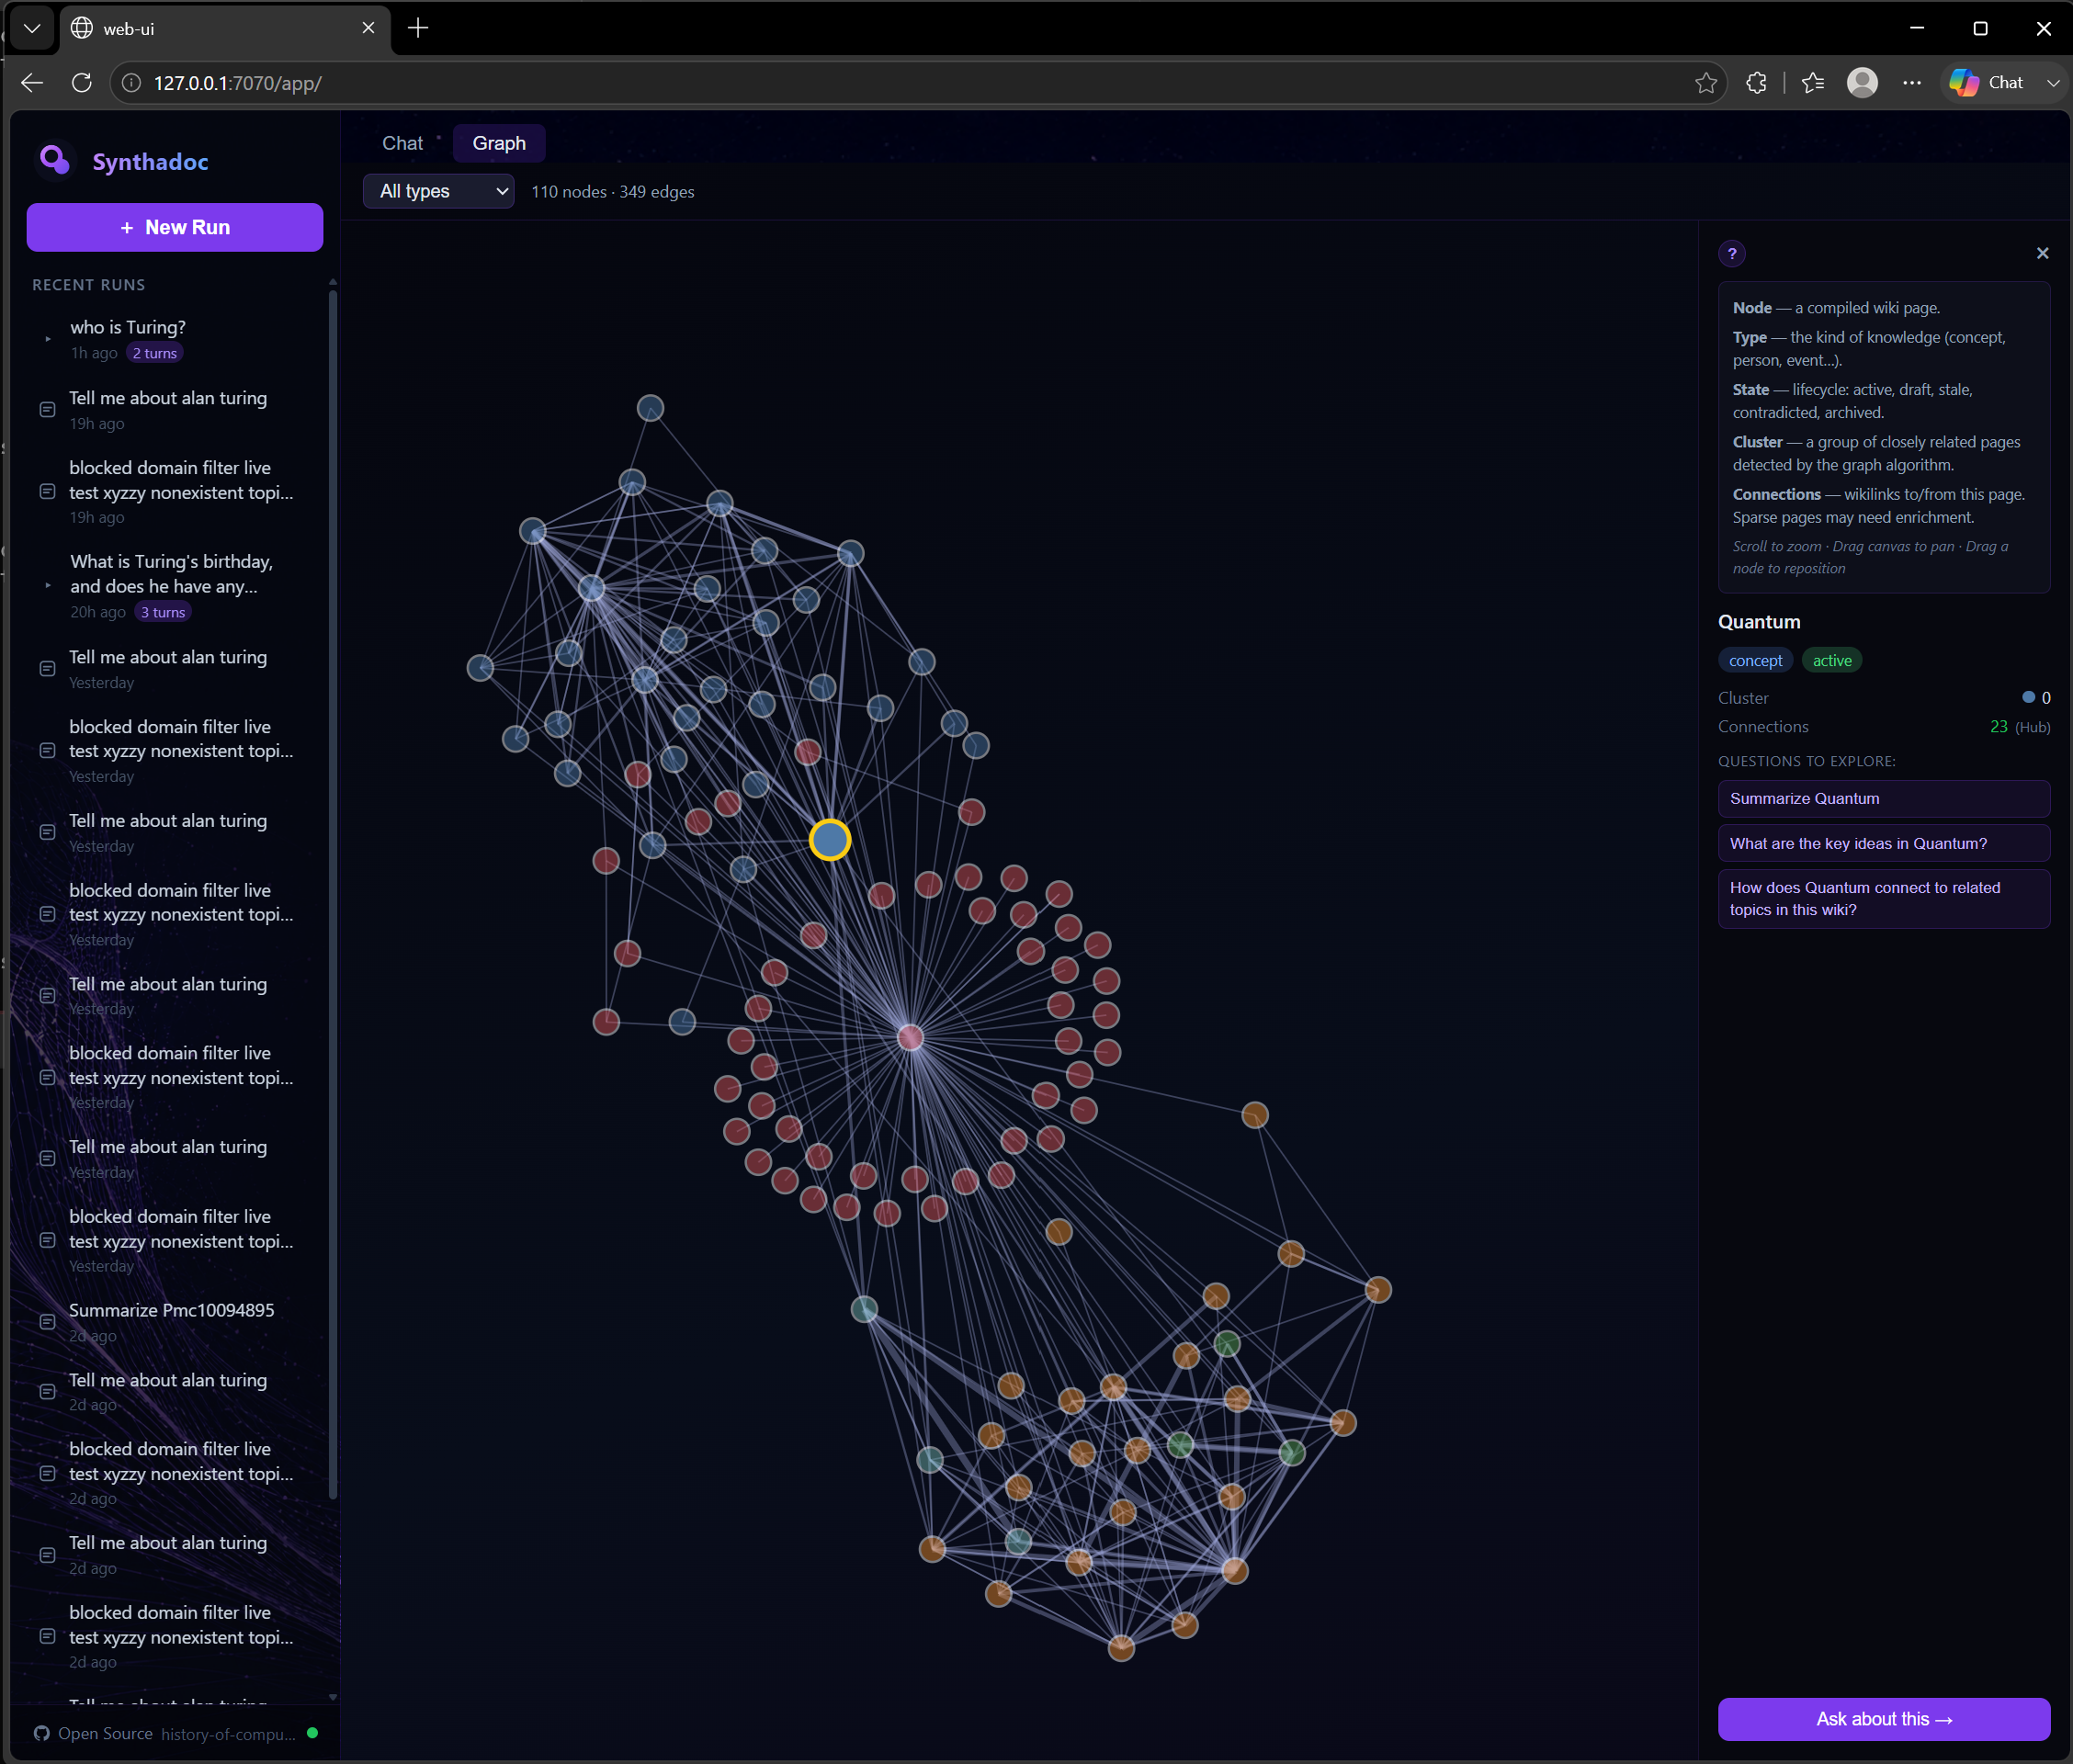The image size is (2073, 1764).
Task: Click the '3 turns' badge
Action: [163, 612]
